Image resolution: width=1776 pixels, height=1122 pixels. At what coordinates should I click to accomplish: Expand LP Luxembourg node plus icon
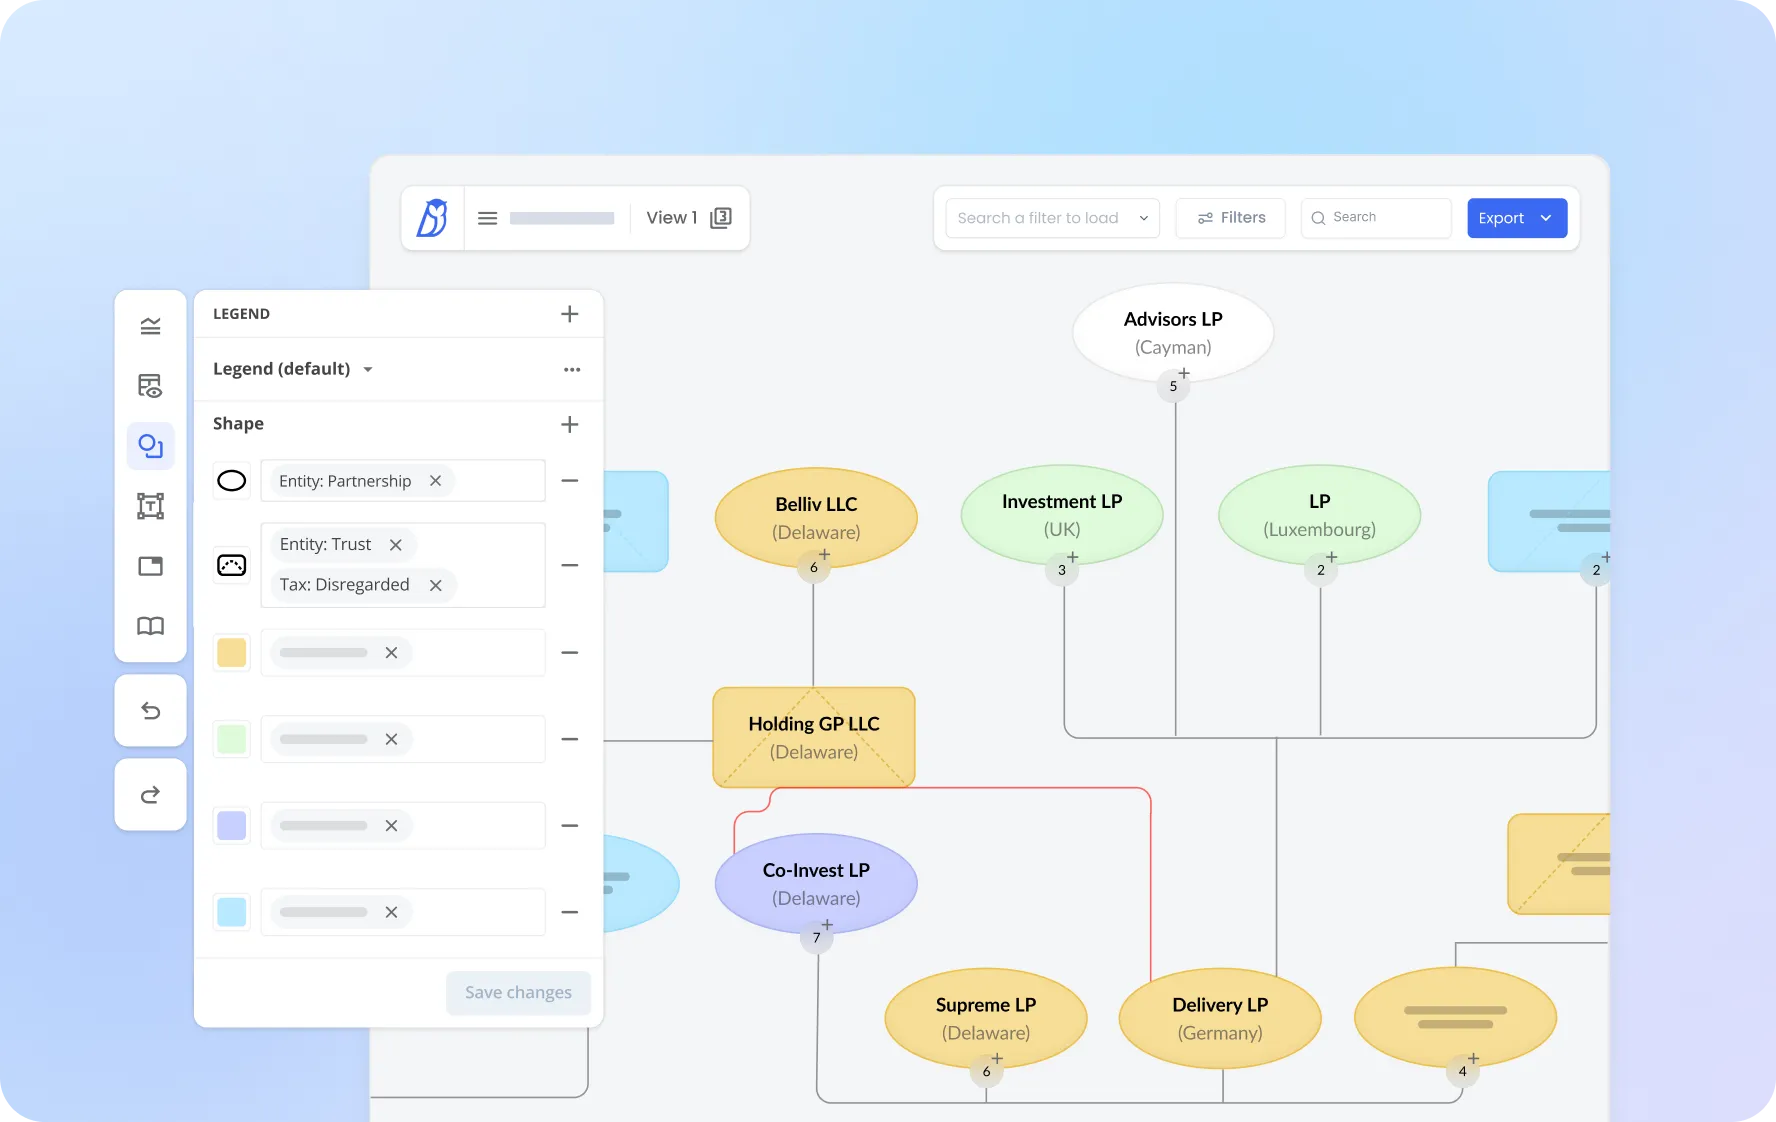(1332, 557)
